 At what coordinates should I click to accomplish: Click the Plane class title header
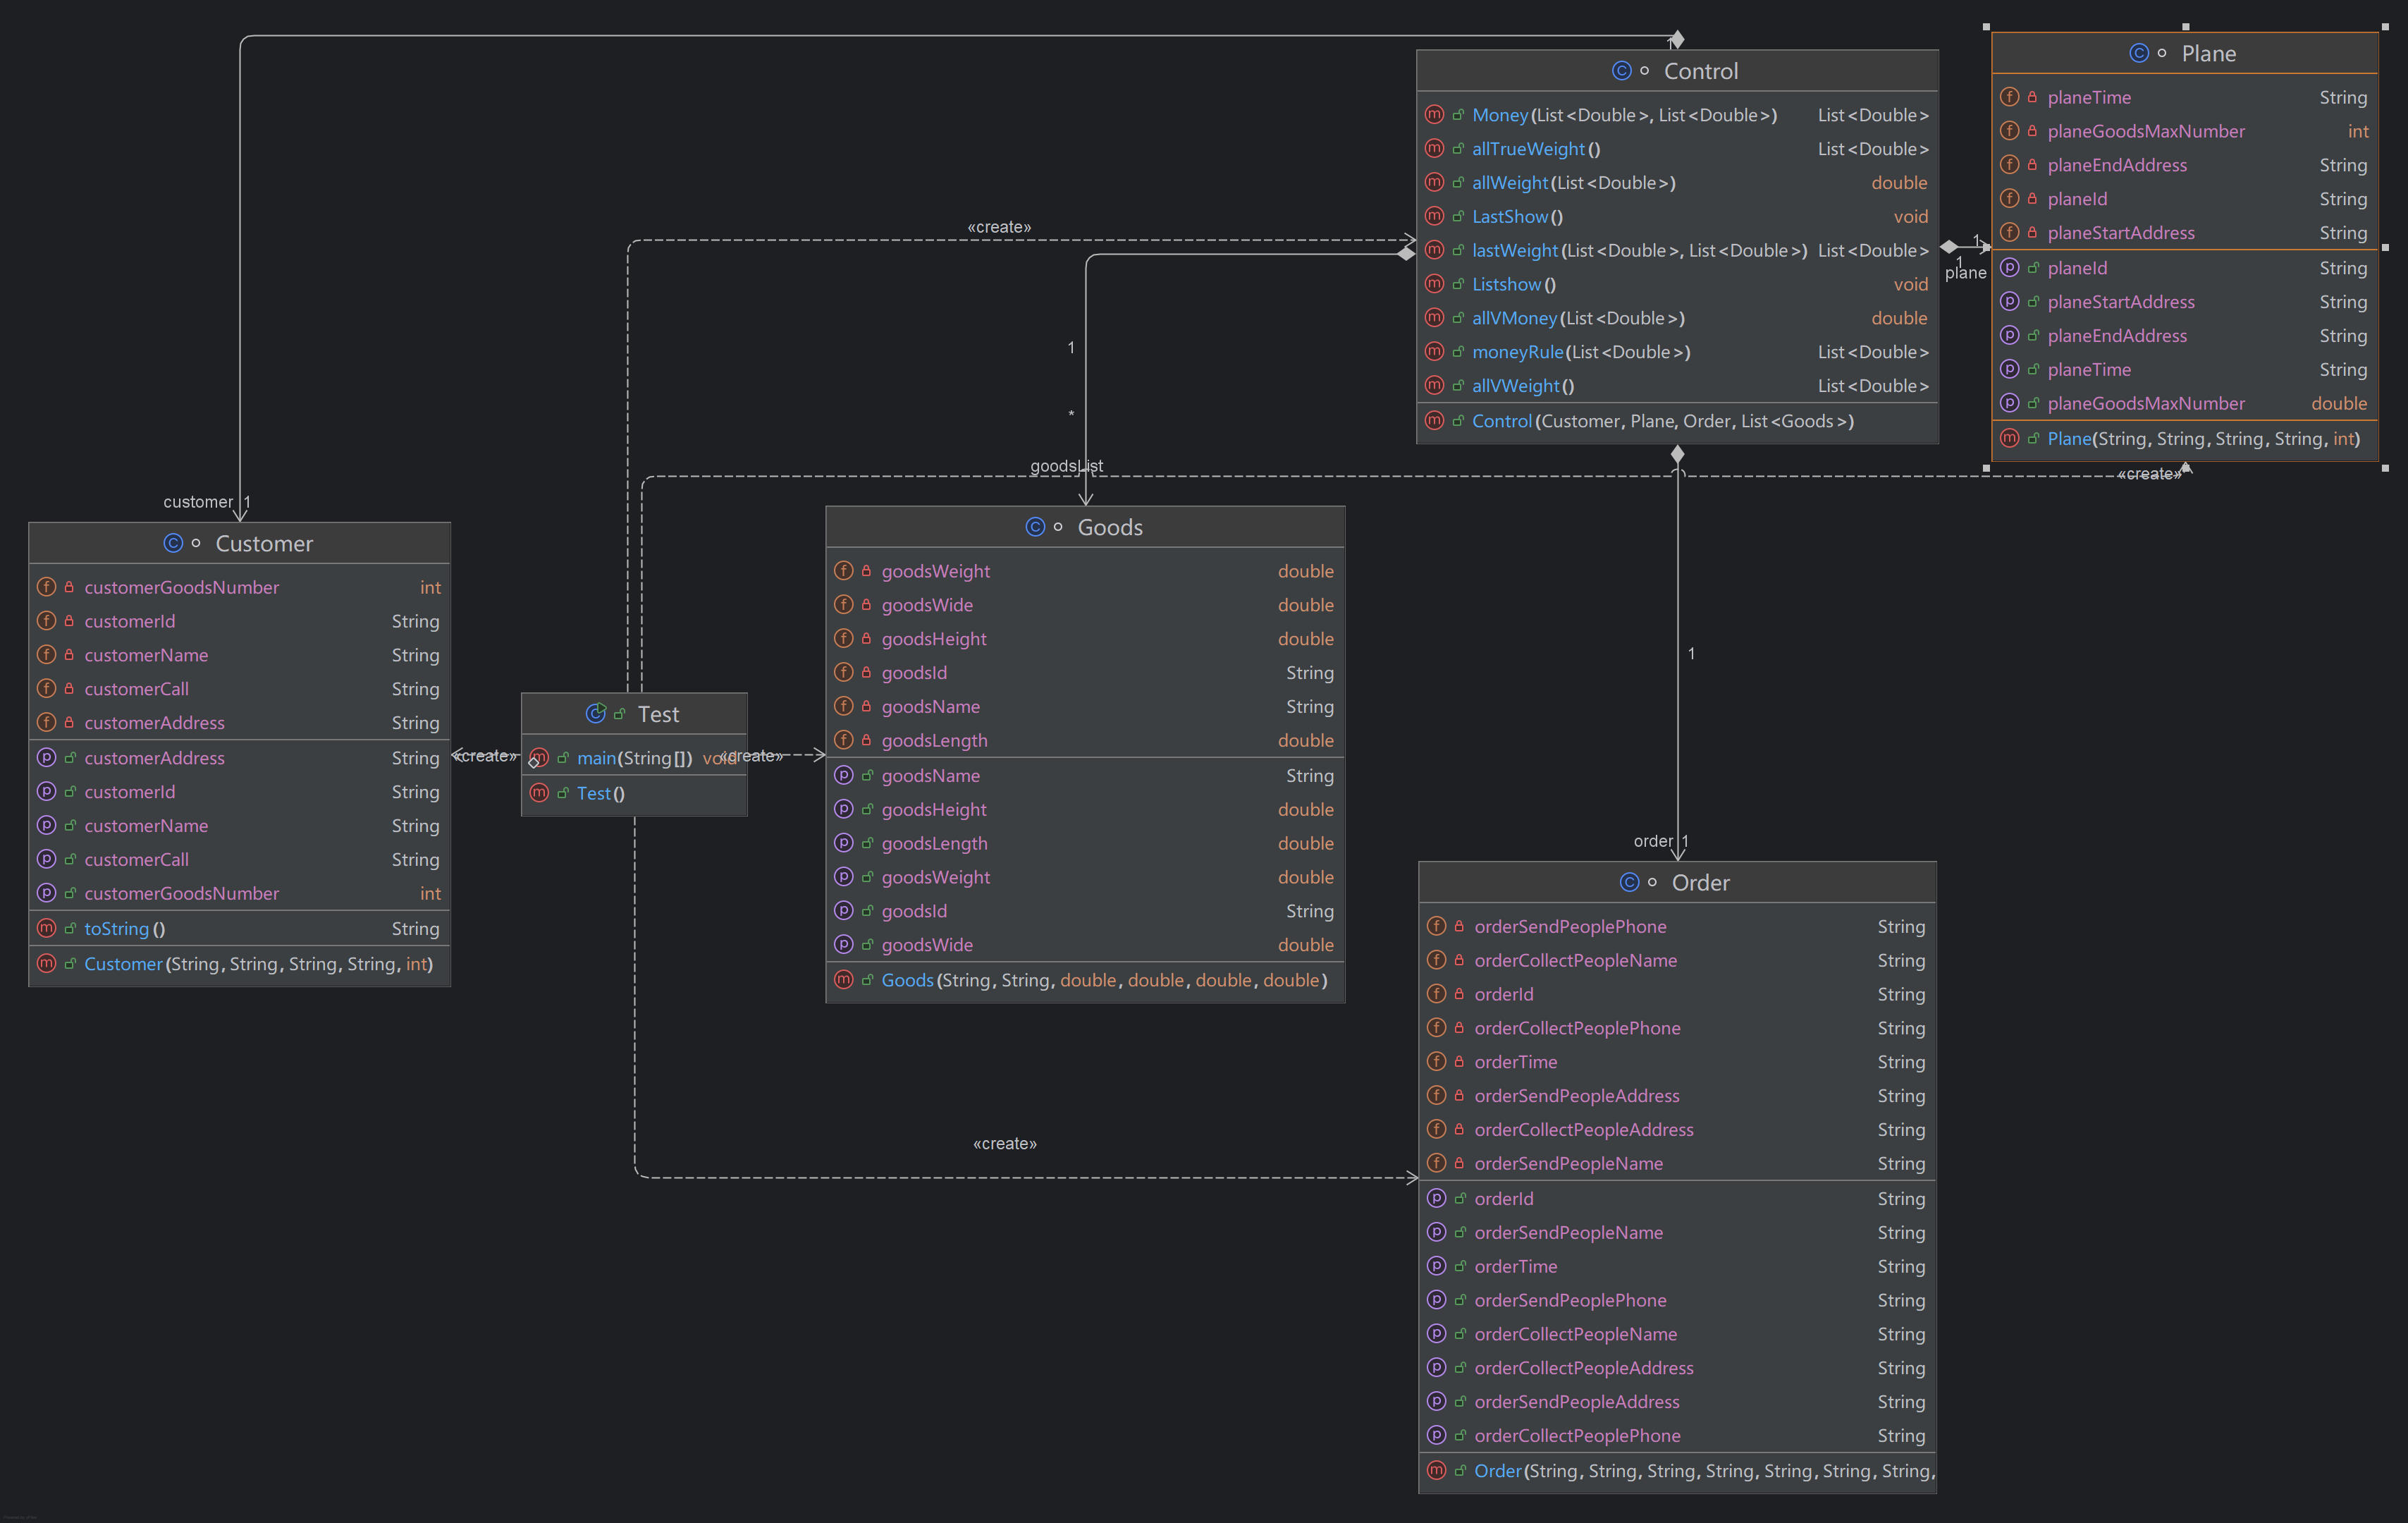tap(2208, 53)
